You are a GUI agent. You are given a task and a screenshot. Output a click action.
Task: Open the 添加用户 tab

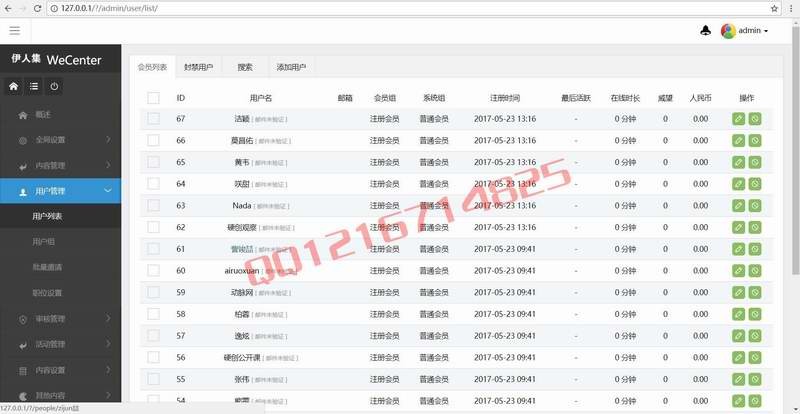pyautogui.click(x=291, y=67)
